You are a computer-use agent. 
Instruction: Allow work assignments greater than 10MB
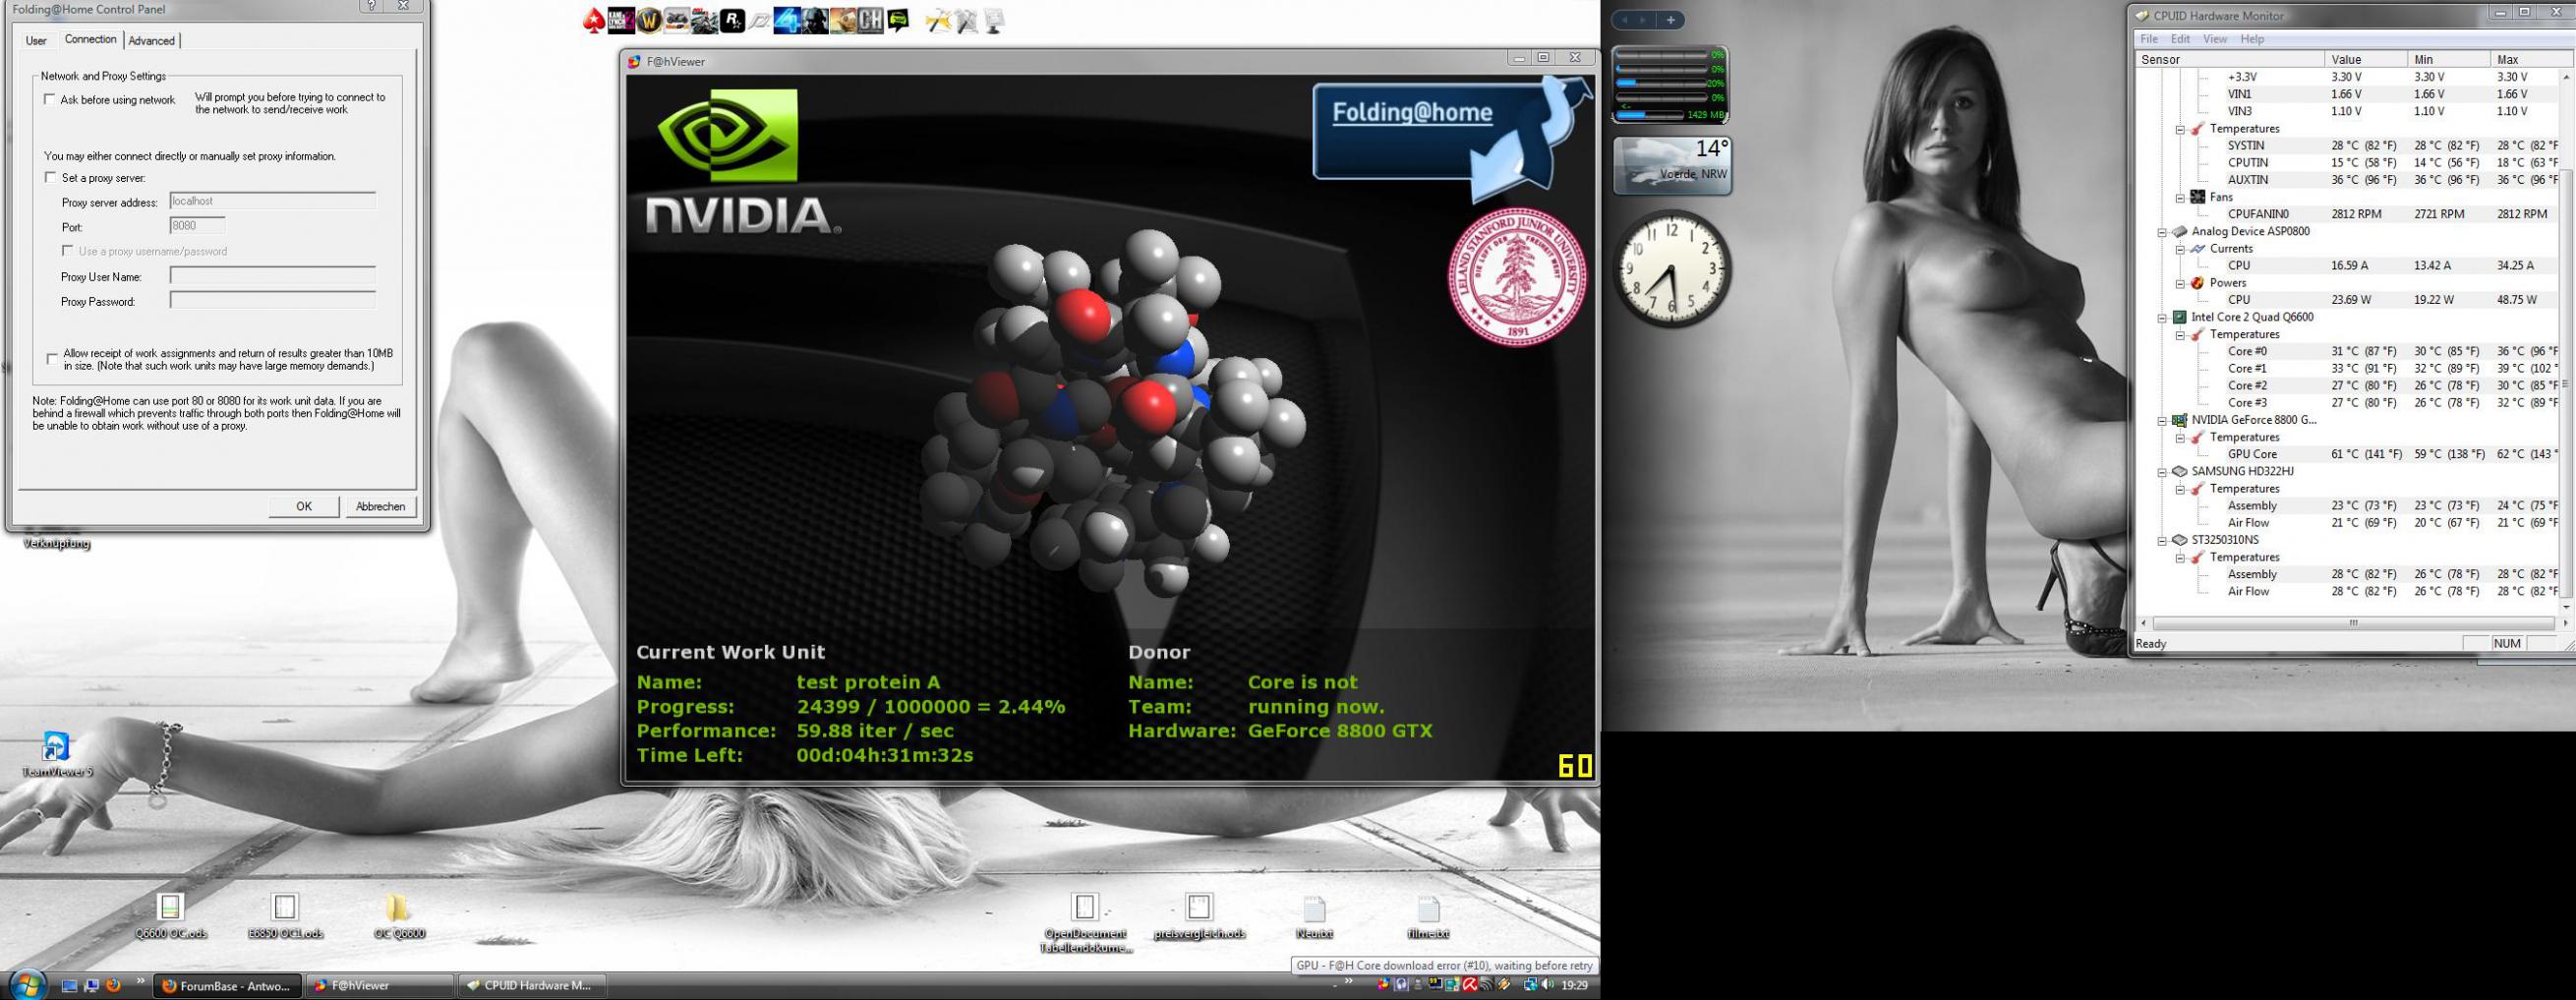tap(52, 358)
